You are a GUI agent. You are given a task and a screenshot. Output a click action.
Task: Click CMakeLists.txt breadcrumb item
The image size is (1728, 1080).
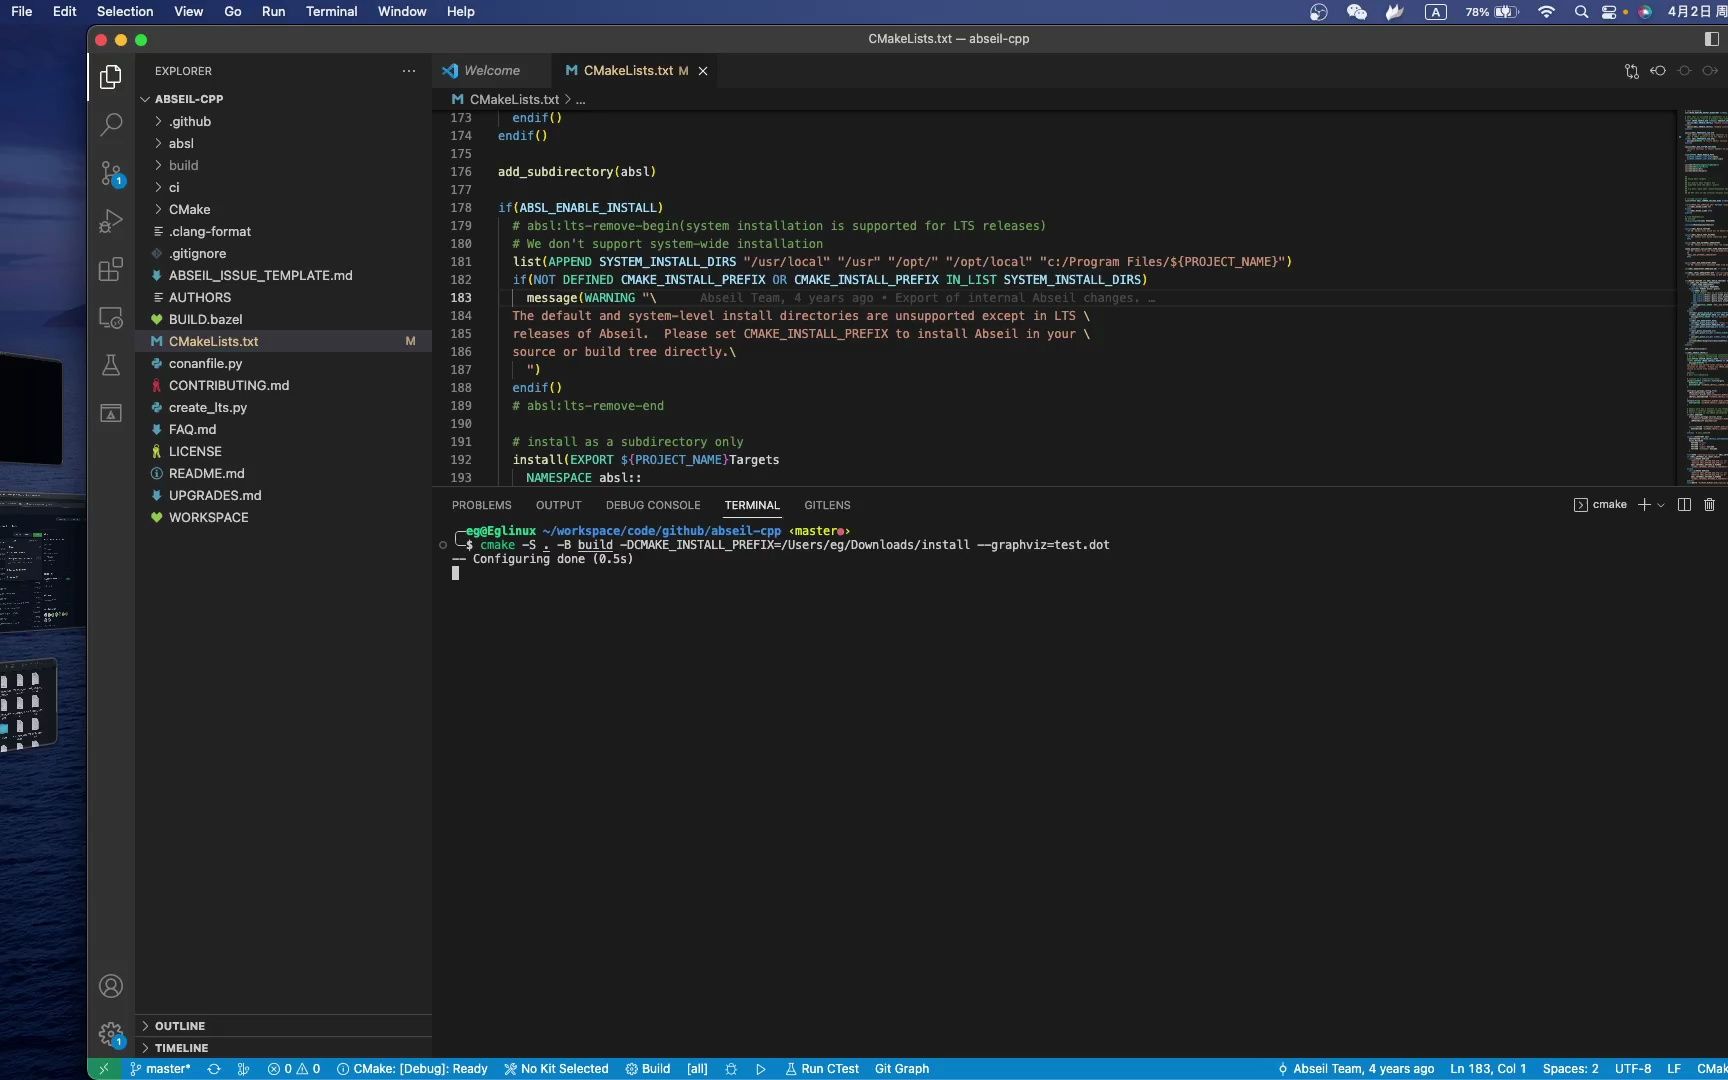[x=505, y=99]
